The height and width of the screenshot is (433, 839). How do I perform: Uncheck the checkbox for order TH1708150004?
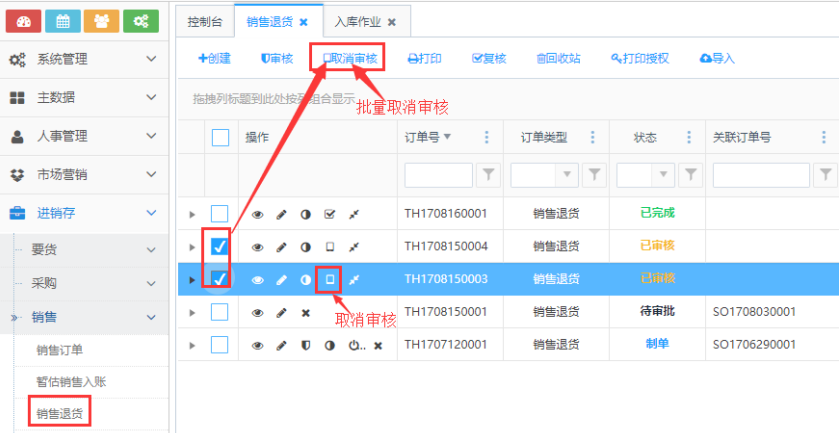coord(220,246)
